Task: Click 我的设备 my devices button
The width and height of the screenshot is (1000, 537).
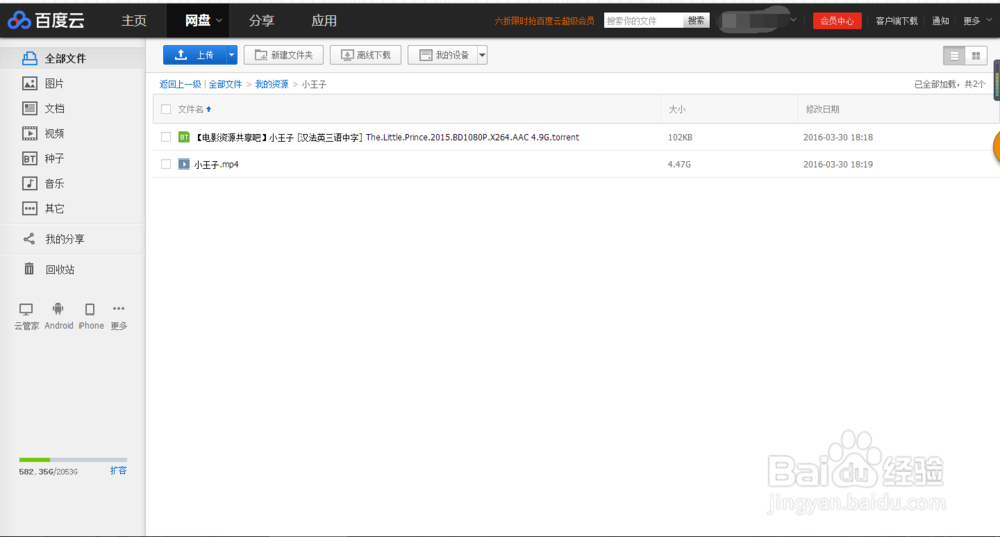Action: [x=443, y=55]
